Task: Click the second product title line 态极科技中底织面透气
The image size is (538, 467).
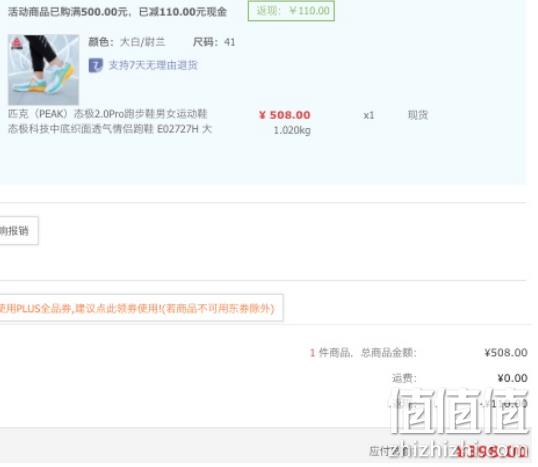Action: coord(110,129)
